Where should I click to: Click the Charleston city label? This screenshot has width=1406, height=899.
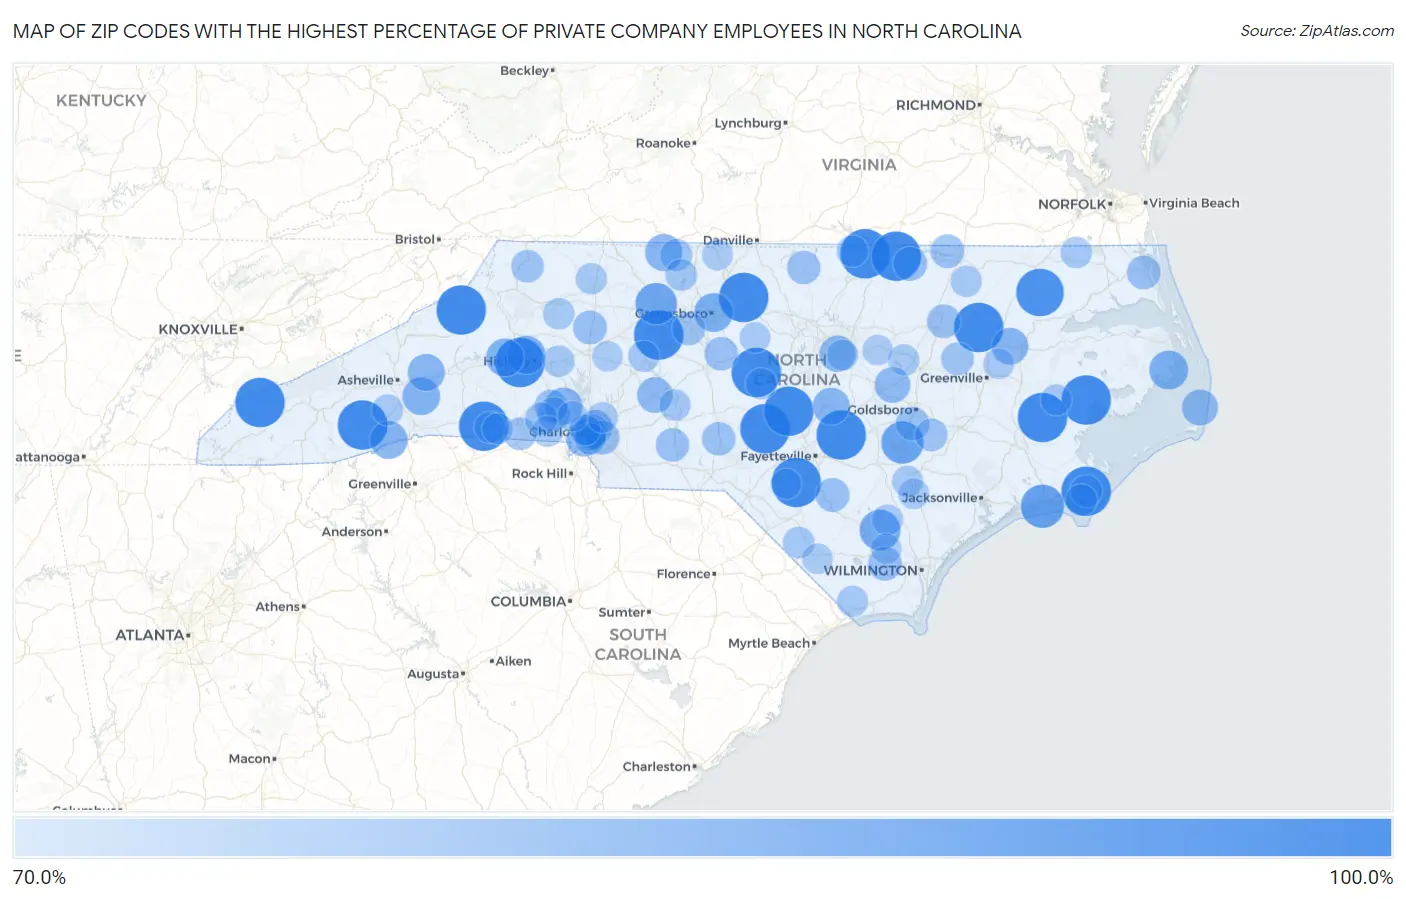[659, 767]
